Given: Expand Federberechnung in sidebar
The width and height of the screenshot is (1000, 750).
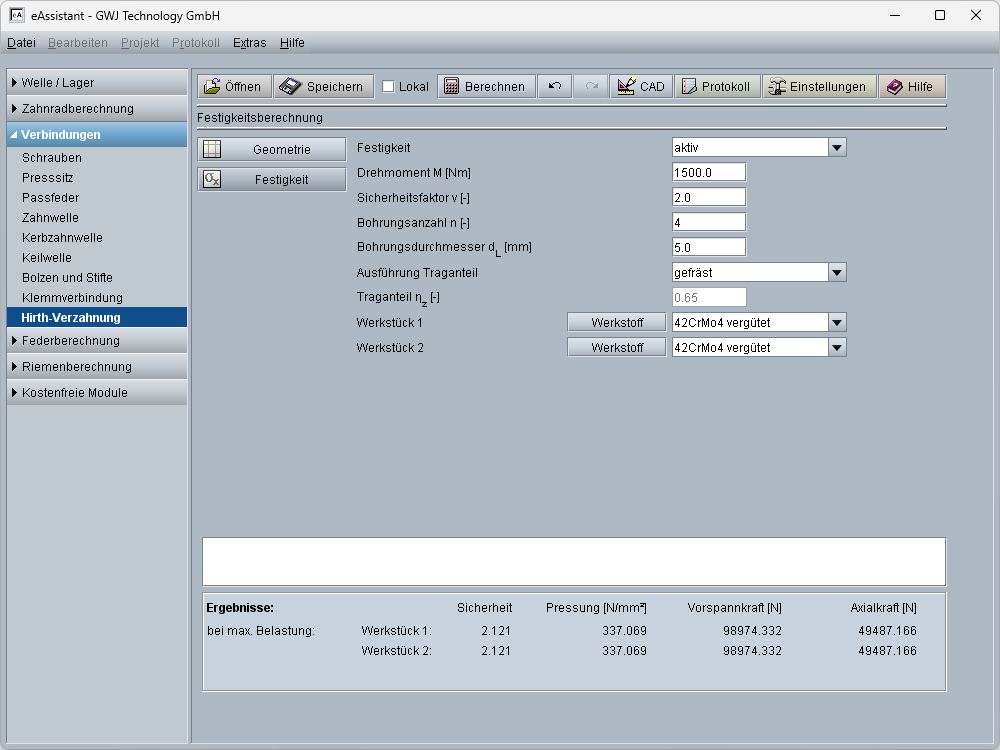Looking at the screenshot, I should 96,341.
